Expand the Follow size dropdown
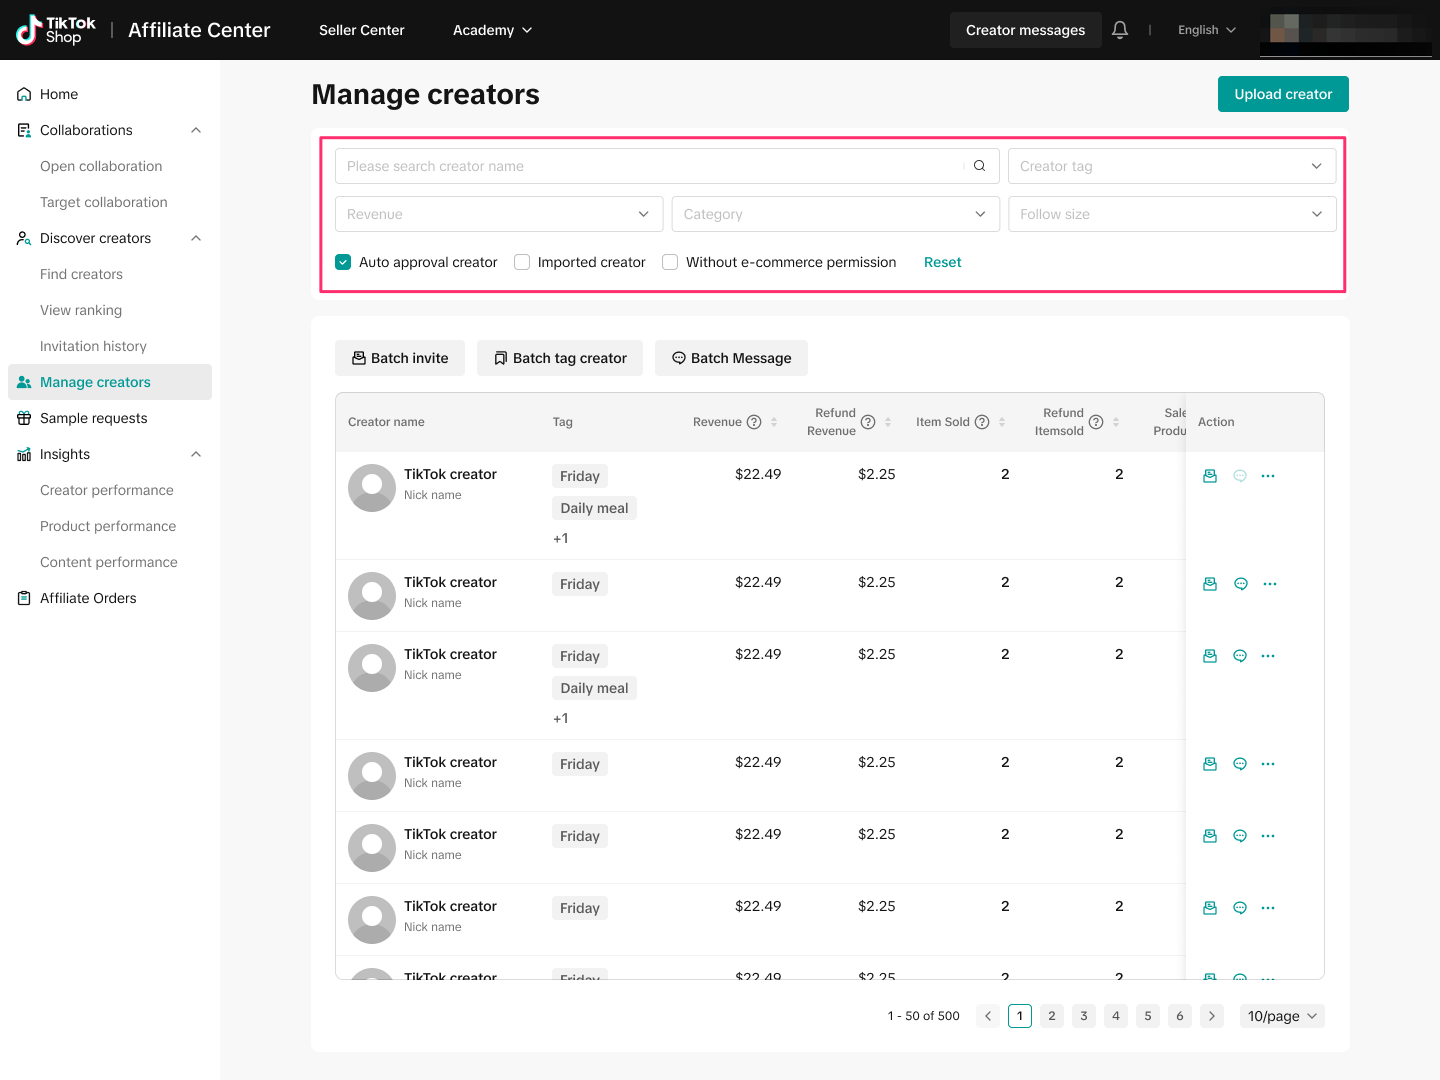Screen dimensions: 1440x1080 point(1171,214)
